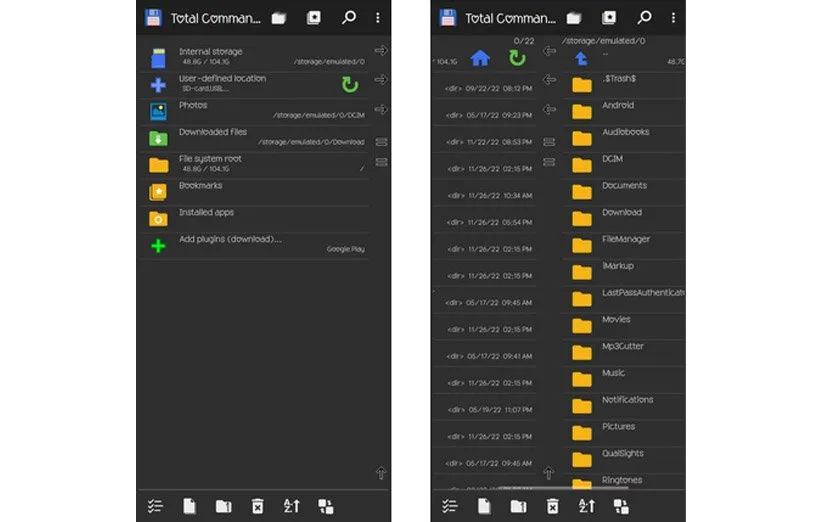The width and height of the screenshot is (822, 522).
Task: Open the Documents folder
Action: coord(624,186)
